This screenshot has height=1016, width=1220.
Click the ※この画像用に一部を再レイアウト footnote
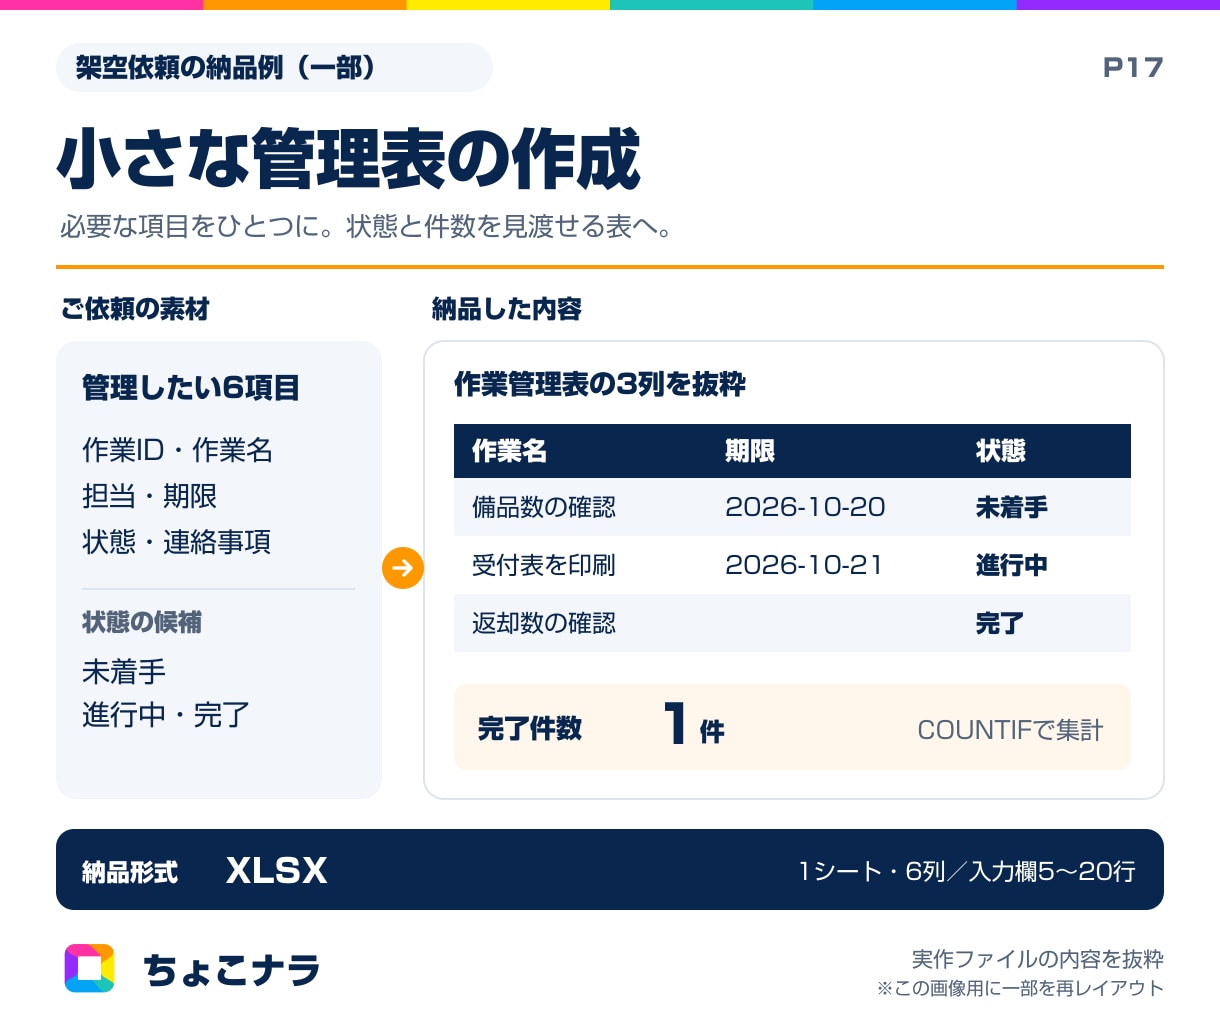(x=1021, y=988)
